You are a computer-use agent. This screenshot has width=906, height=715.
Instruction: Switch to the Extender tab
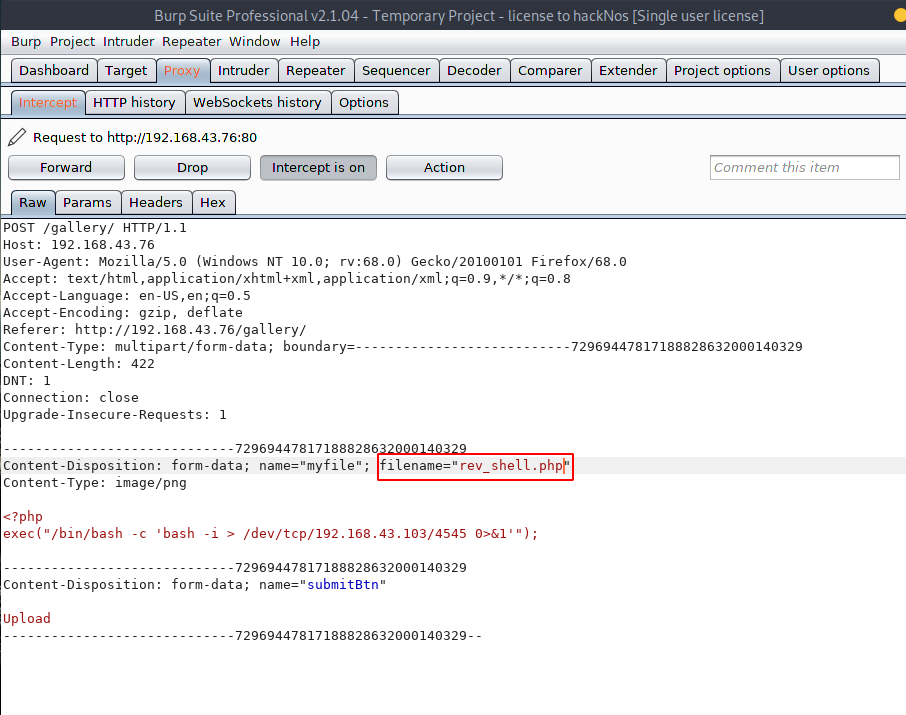click(x=628, y=71)
